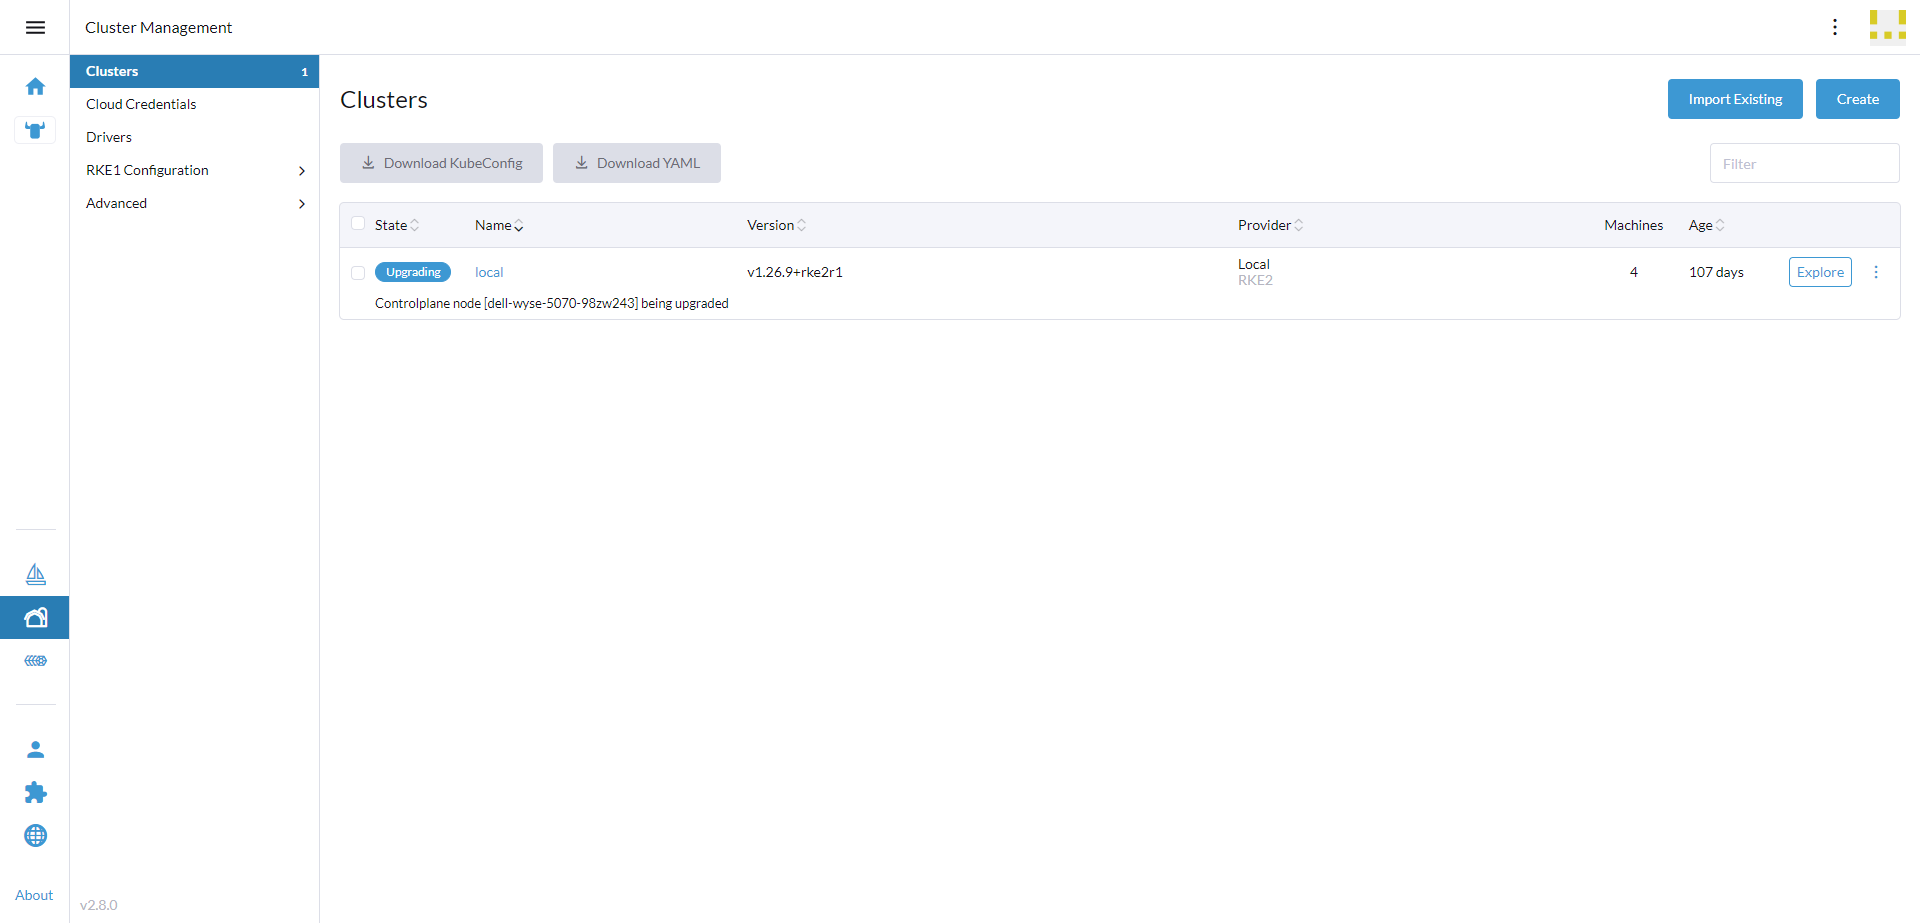Select Cloud Credentials in side menu
Image resolution: width=1920 pixels, height=923 pixels.
tap(141, 104)
